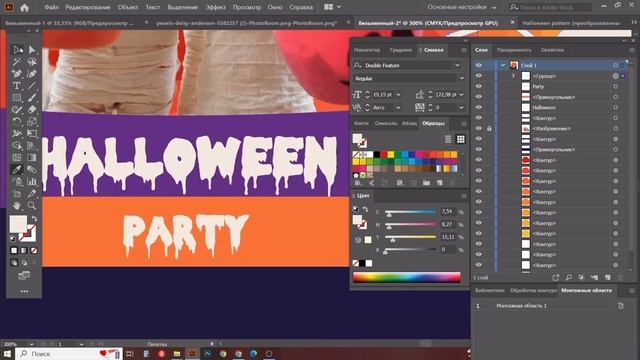
Task: Switch to Halloween pattern document tab
Action: pos(571,23)
